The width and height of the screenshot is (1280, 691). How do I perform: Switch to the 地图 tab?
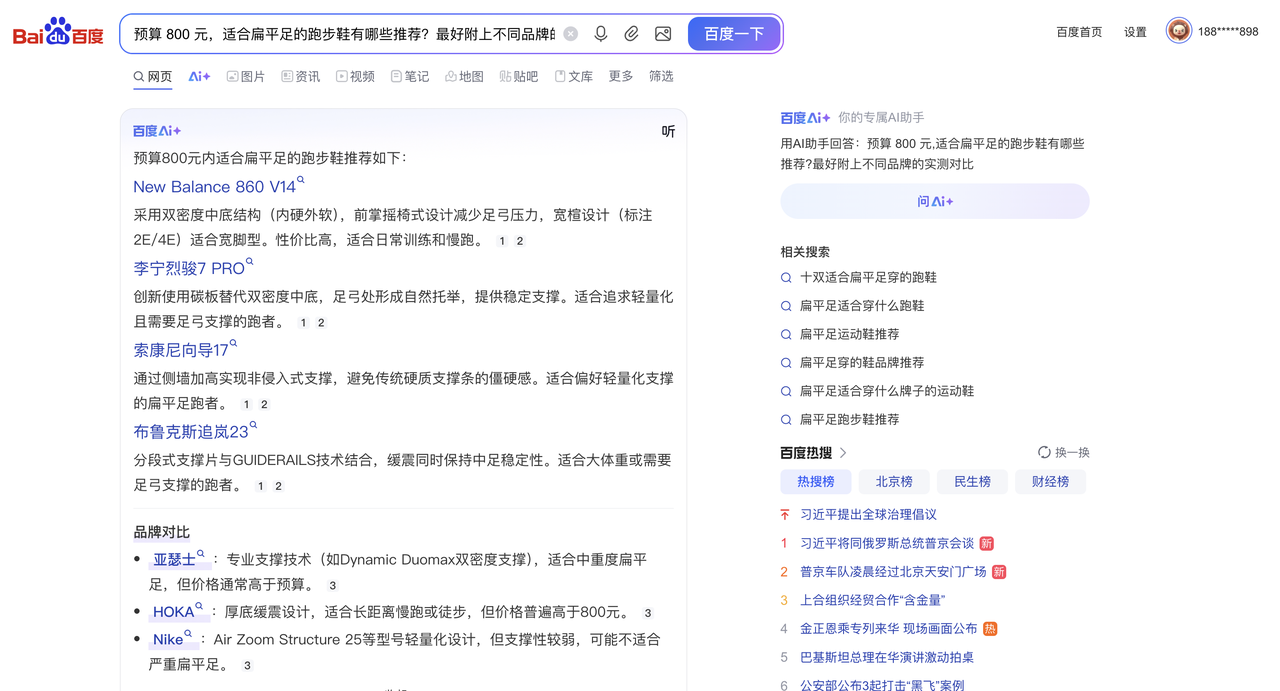[x=464, y=76]
